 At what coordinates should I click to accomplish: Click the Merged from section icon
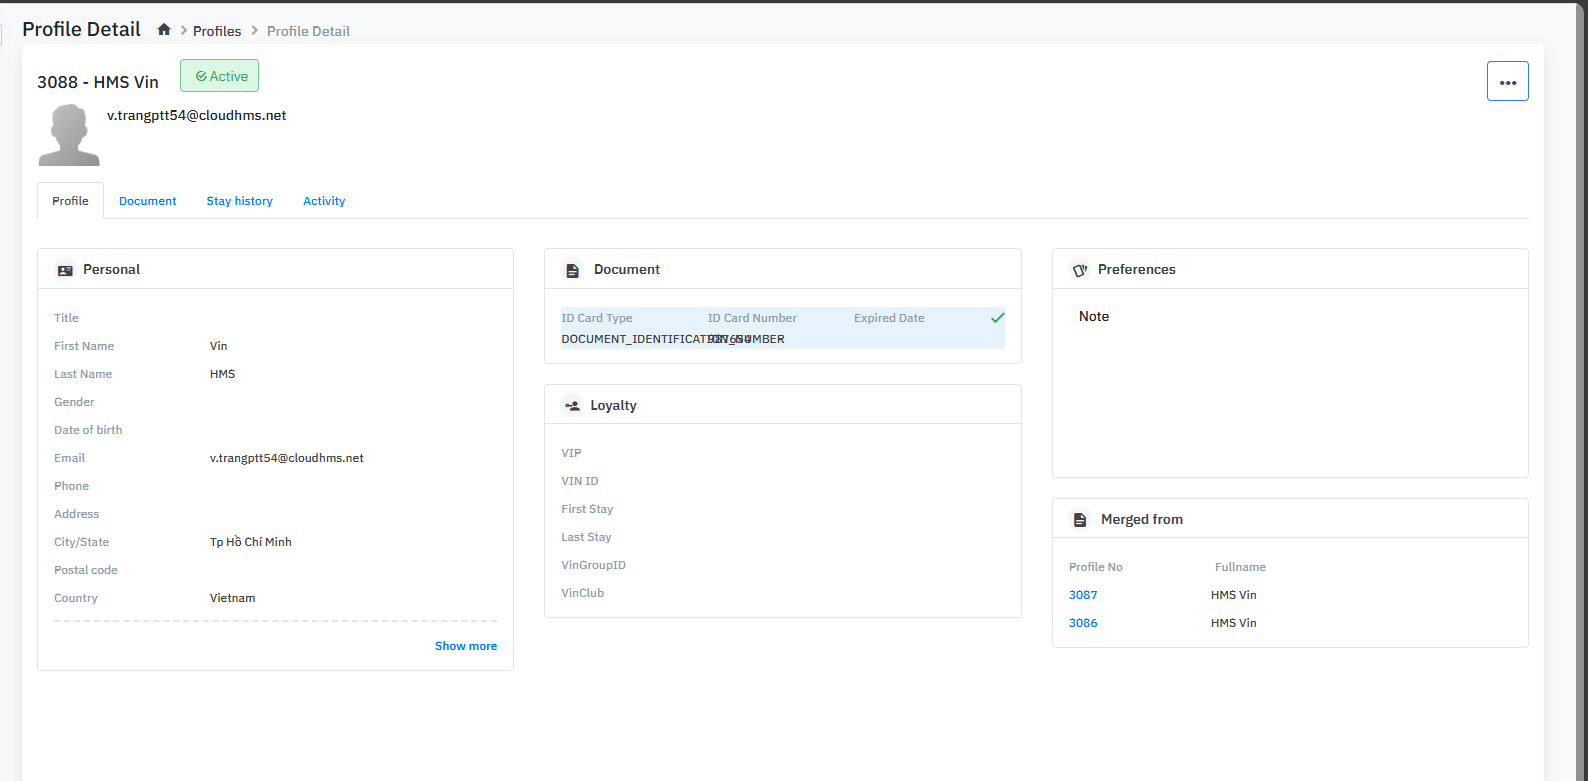[x=1080, y=520]
